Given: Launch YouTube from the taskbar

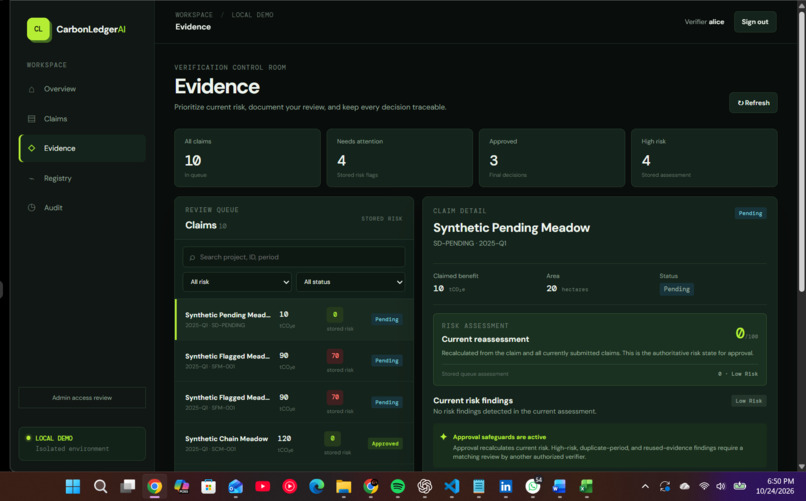Looking at the screenshot, I should coord(263,486).
